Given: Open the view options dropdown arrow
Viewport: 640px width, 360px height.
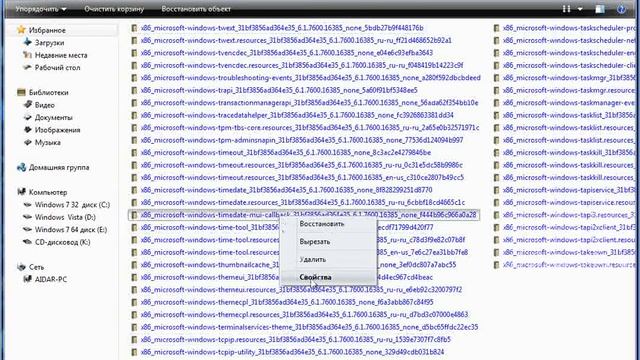Looking at the screenshot, I should click(580, 9).
